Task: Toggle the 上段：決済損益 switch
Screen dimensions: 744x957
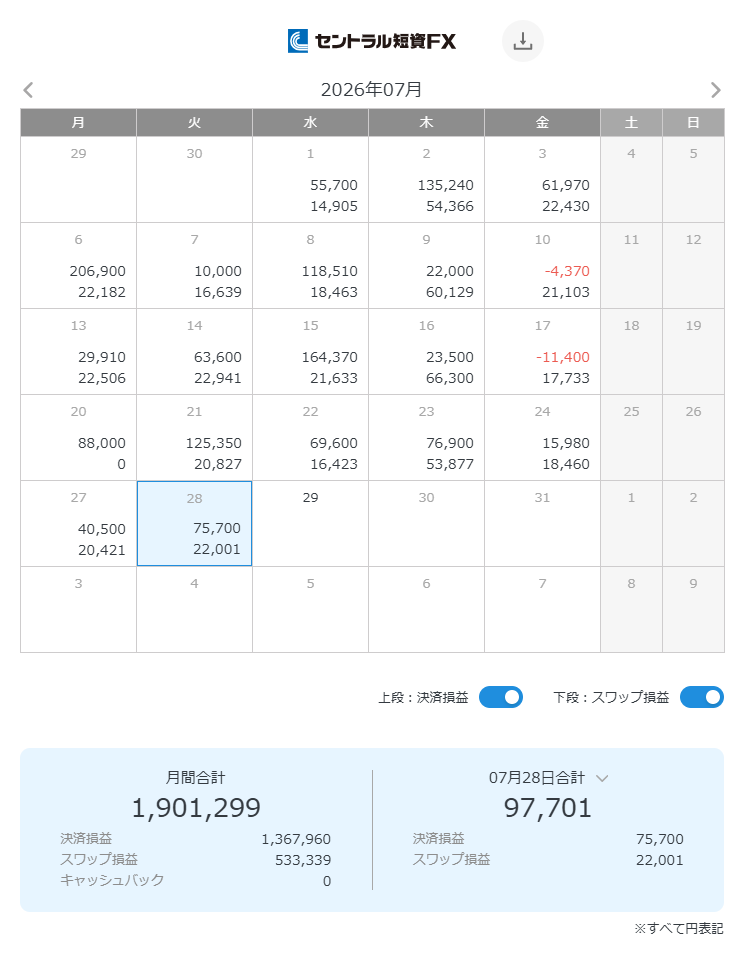Action: [x=500, y=697]
